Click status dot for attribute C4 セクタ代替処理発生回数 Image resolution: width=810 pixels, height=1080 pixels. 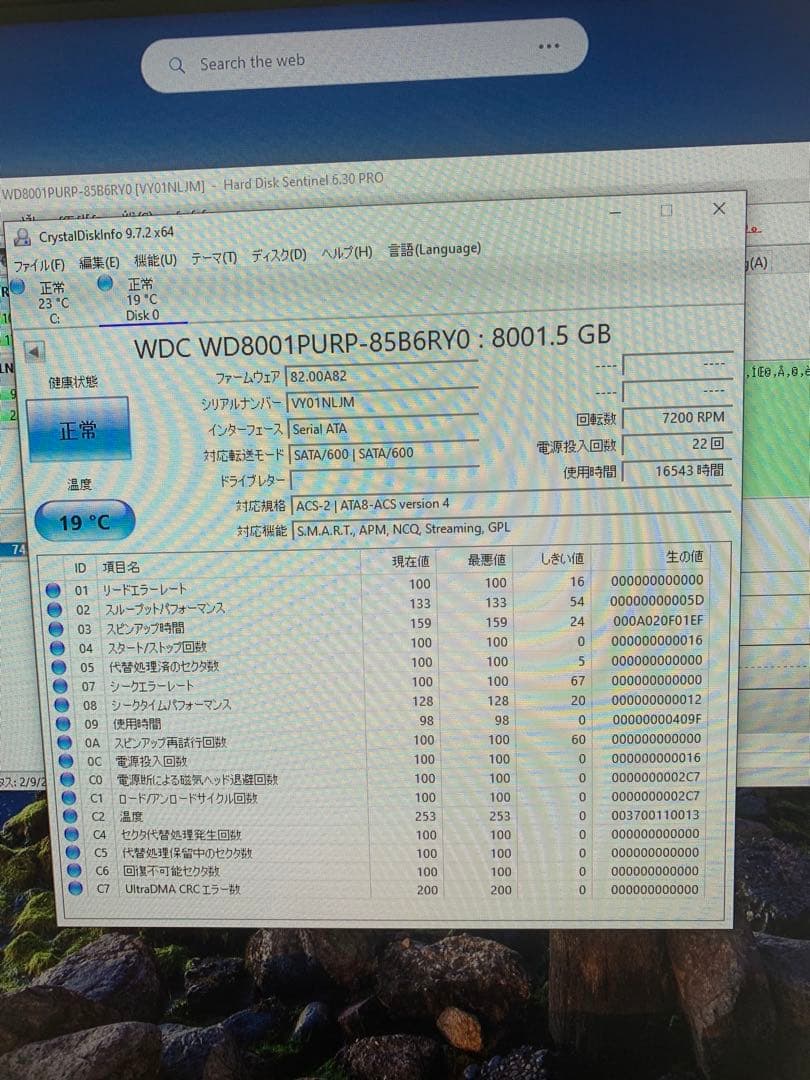pyautogui.click(x=71, y=834)
